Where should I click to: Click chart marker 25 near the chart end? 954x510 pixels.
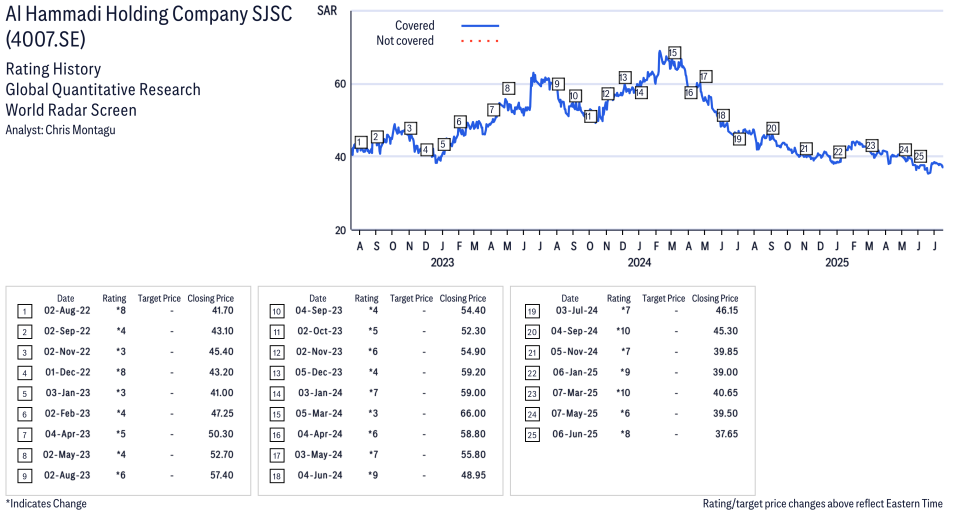click(920, 156)
